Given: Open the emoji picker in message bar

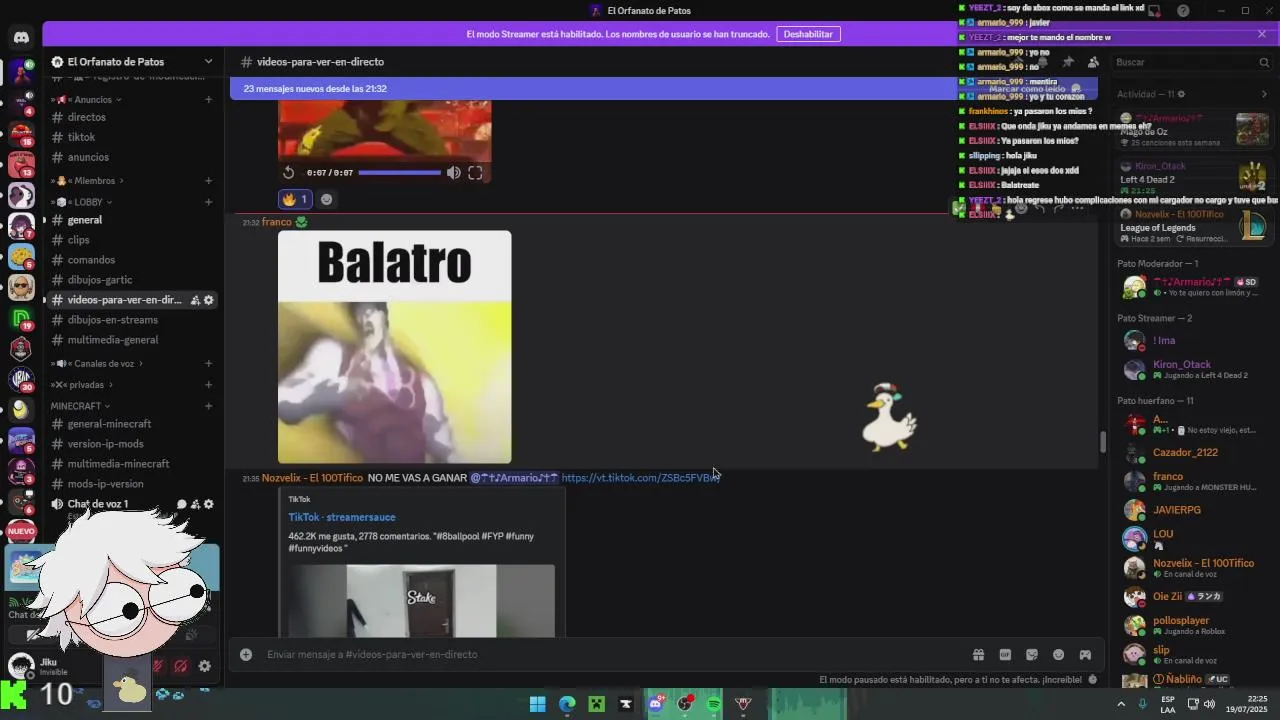Looking at the screenshot, I should 1058,655.
